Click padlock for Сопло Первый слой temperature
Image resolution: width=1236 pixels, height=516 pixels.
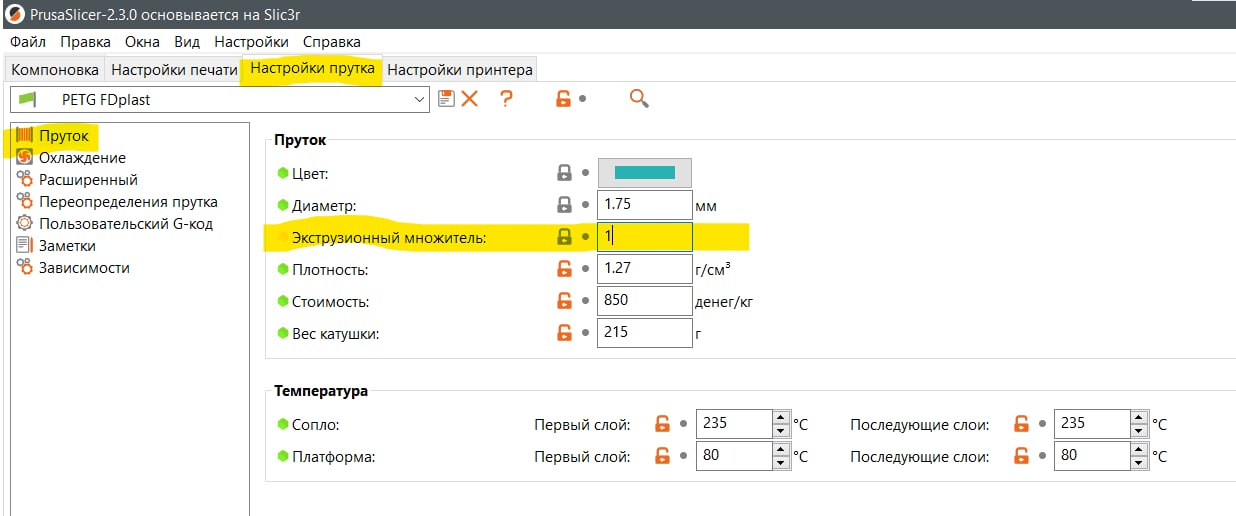[x=662, y=424]
